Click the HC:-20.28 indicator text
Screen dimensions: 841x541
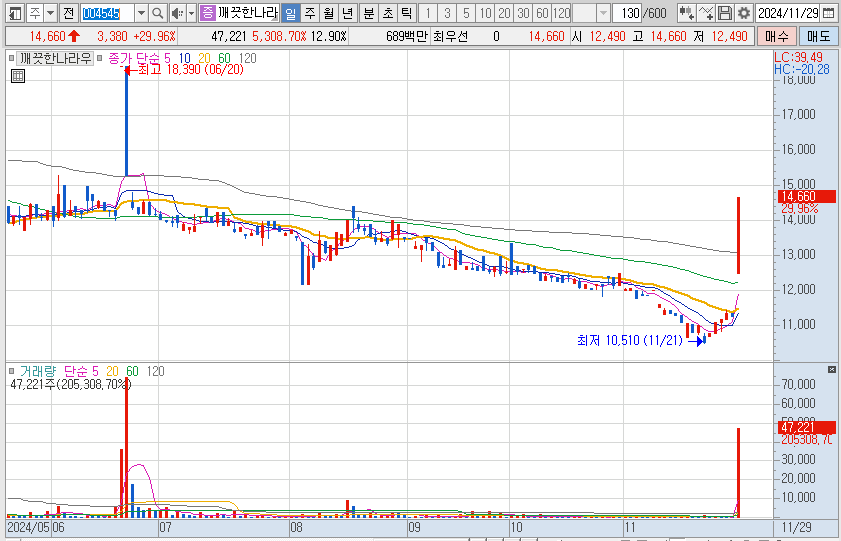click(801, 69)
